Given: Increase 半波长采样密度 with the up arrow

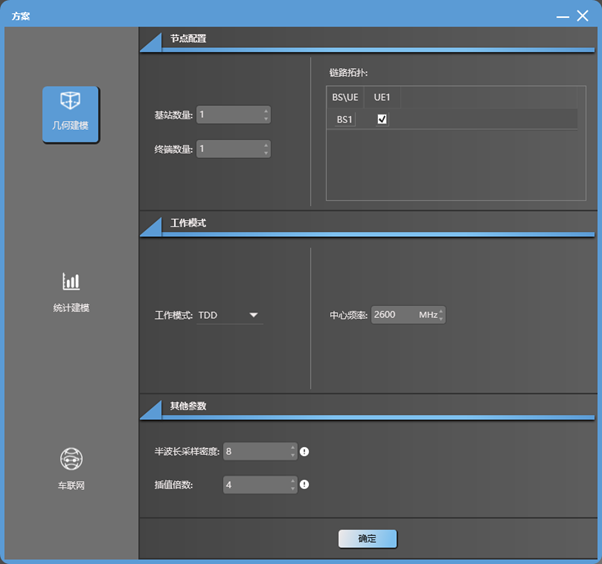Looking at the screenshot, I should pos(293,447).
